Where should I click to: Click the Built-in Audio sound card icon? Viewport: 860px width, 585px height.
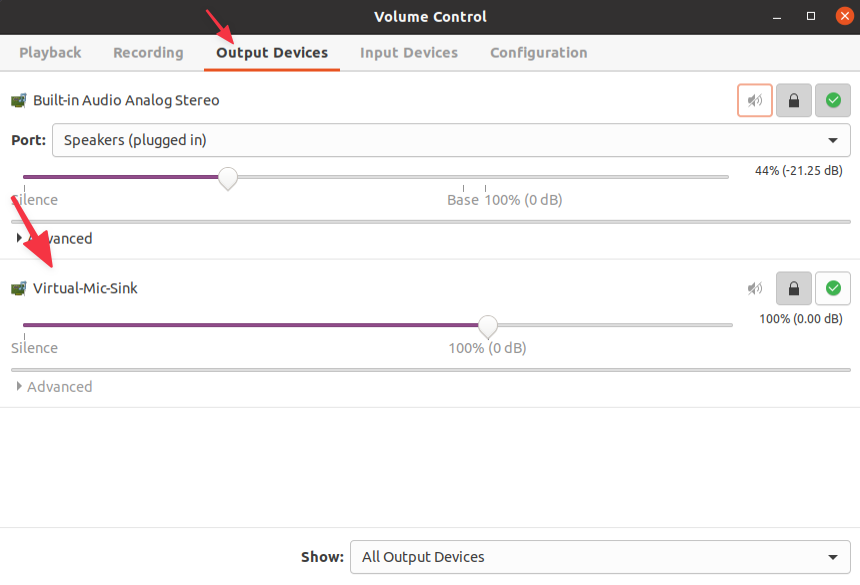(19, 101)
